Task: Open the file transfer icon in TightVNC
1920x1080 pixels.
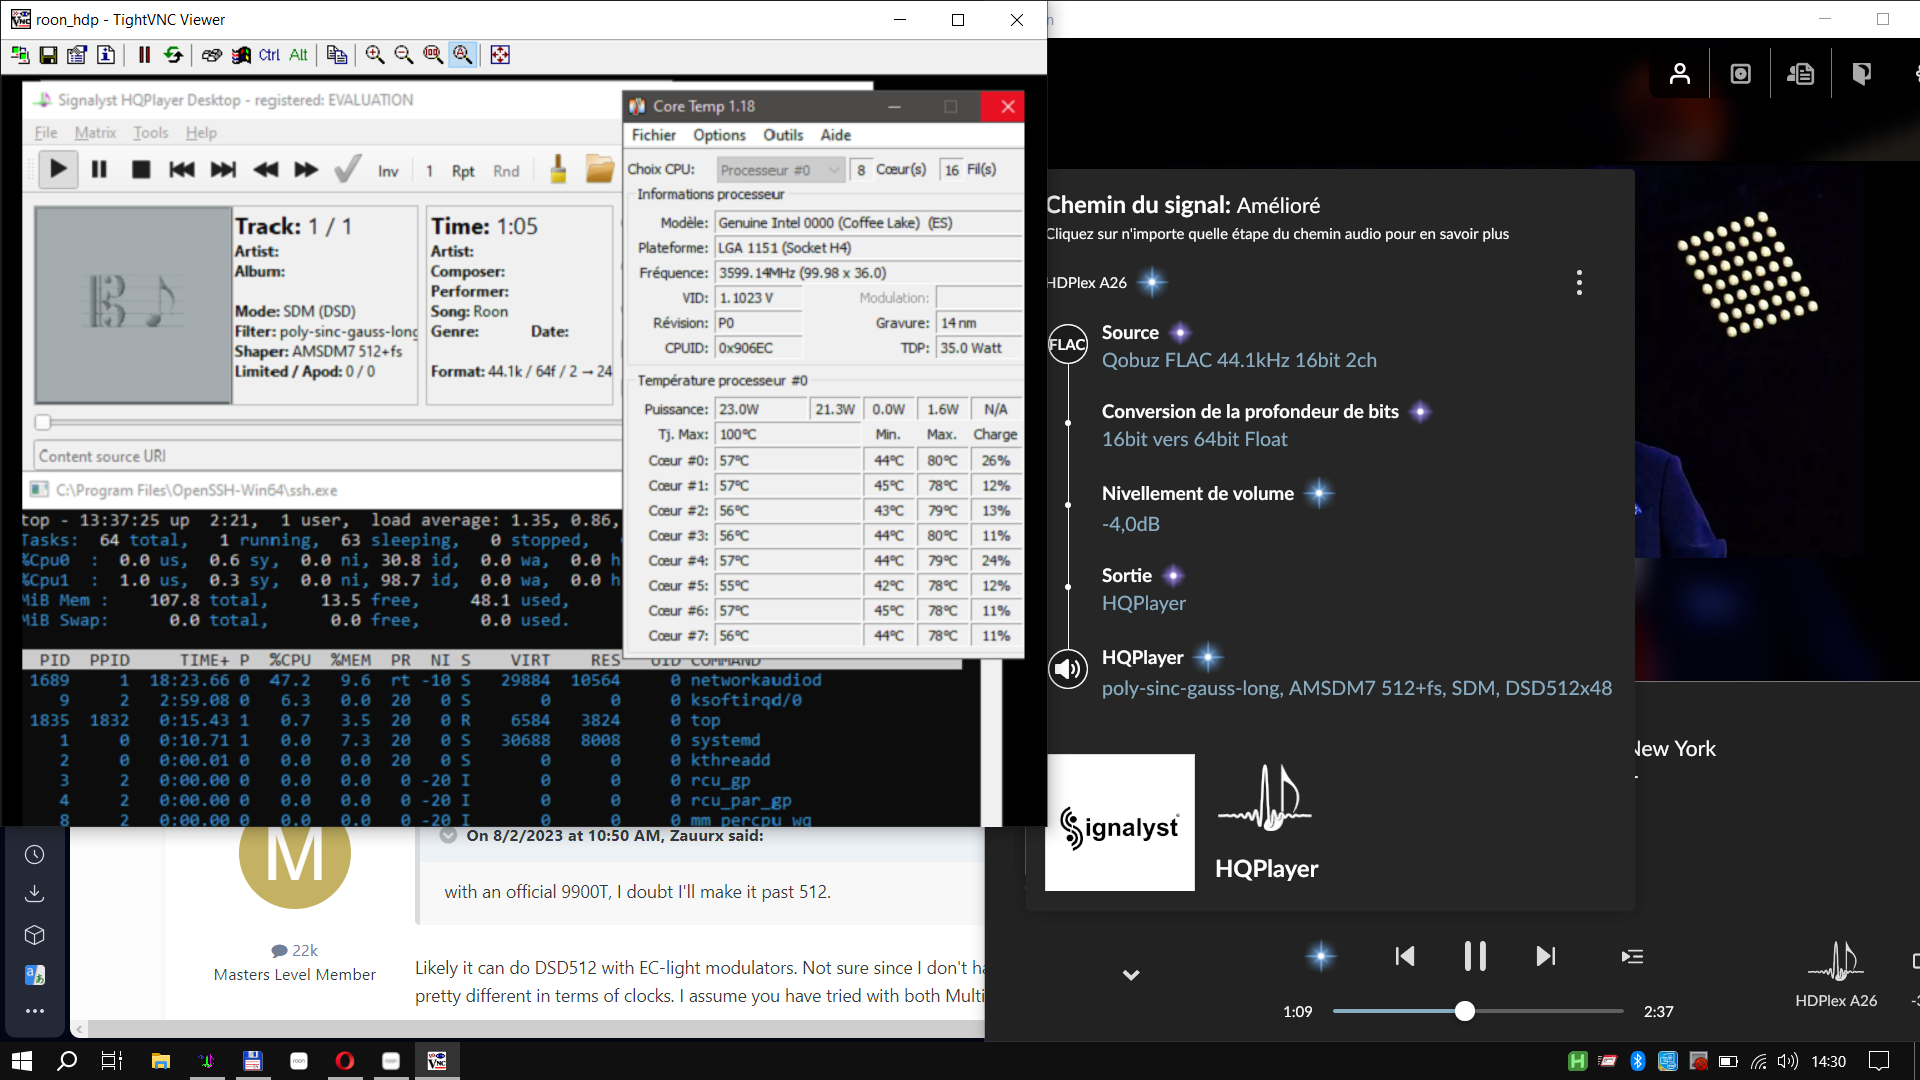Action: [337, 55]
